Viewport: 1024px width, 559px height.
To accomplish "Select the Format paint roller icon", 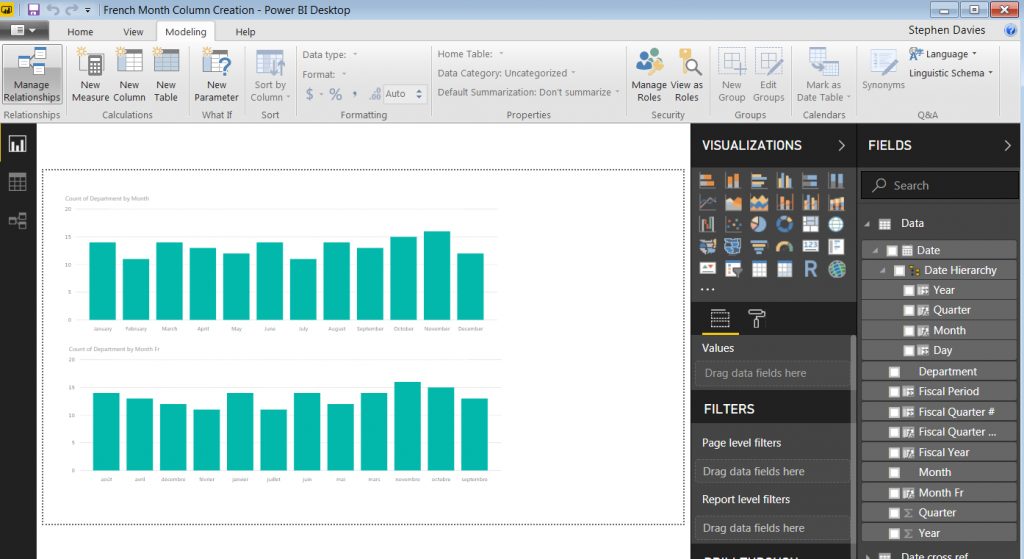I will 757,318.
